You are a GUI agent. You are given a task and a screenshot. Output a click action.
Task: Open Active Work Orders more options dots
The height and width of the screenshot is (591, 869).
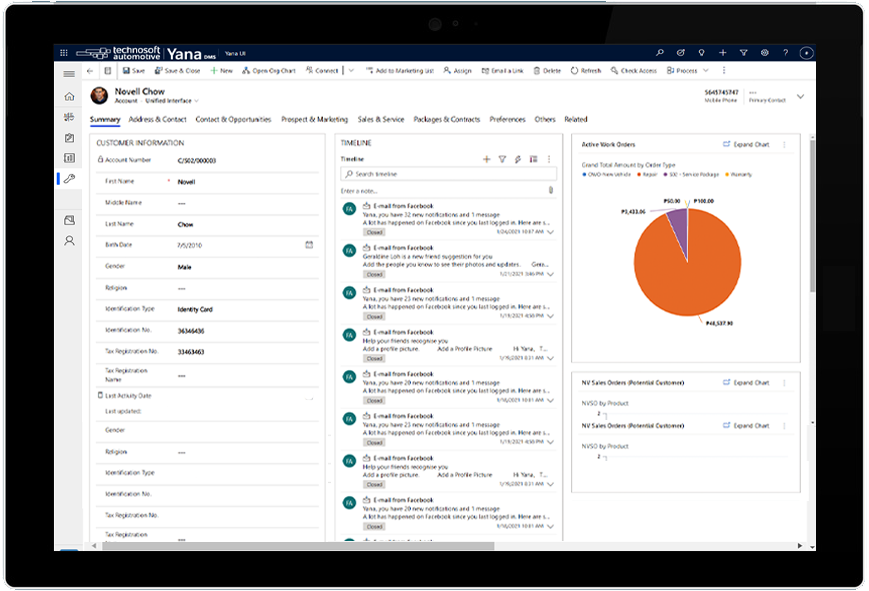coord(784,145)
